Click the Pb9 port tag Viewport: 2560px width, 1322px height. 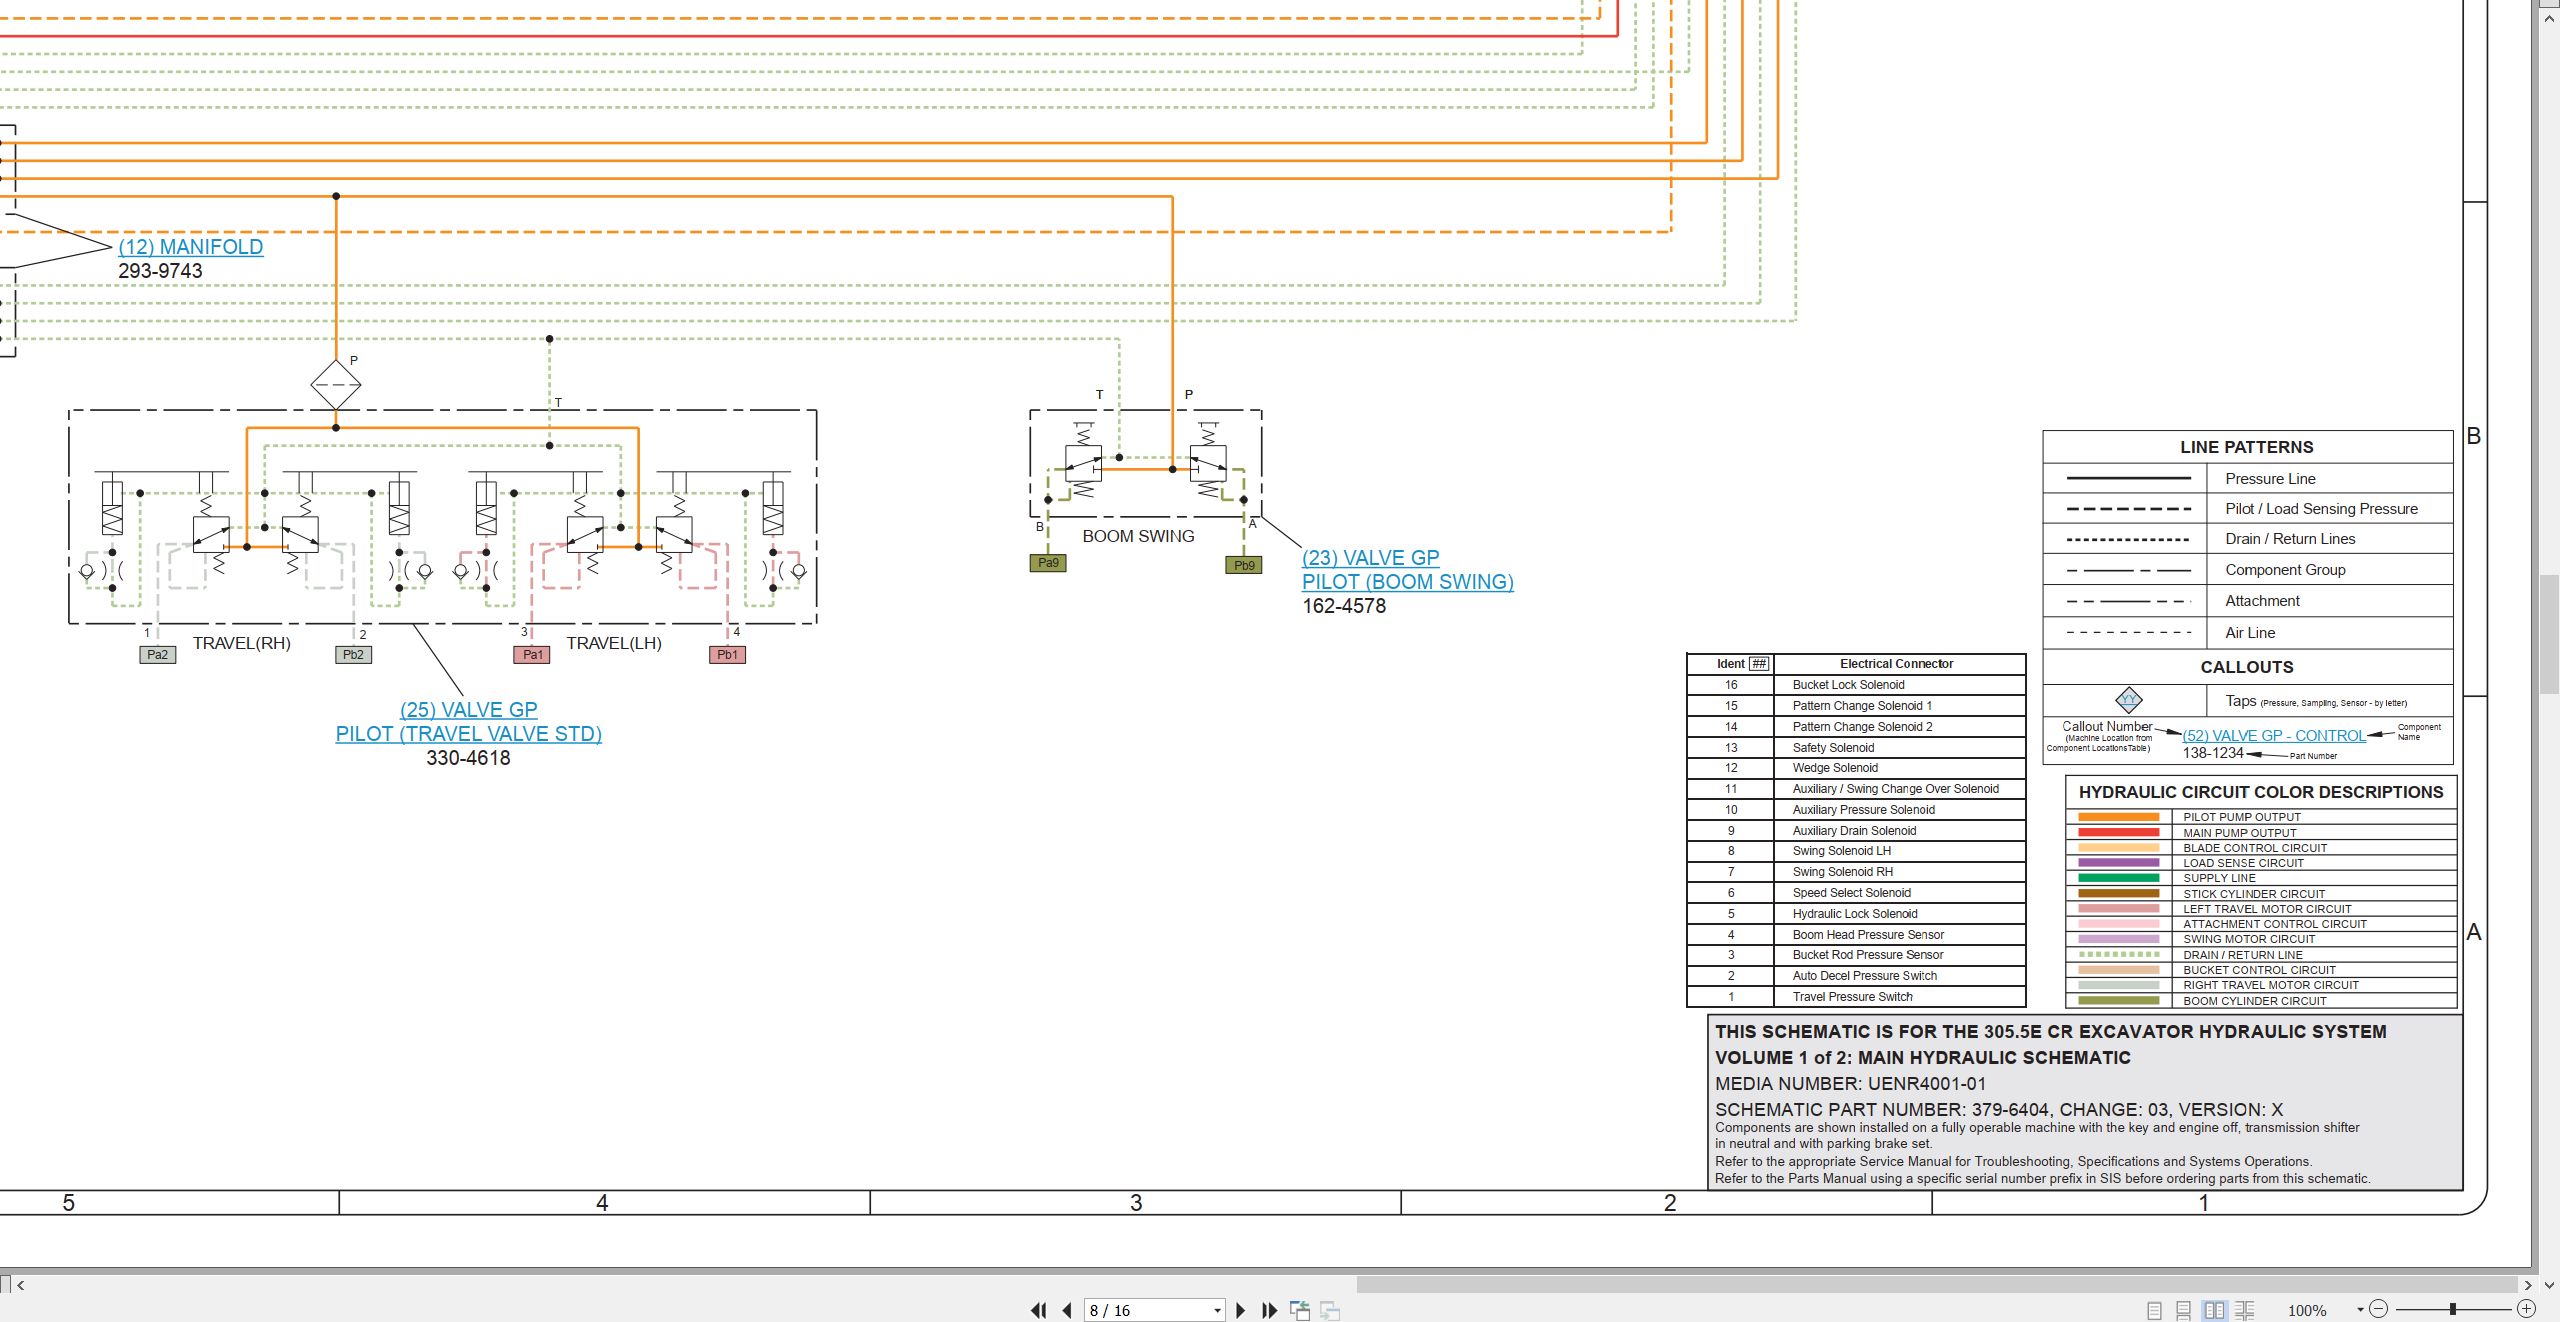tap(1244, 565)
